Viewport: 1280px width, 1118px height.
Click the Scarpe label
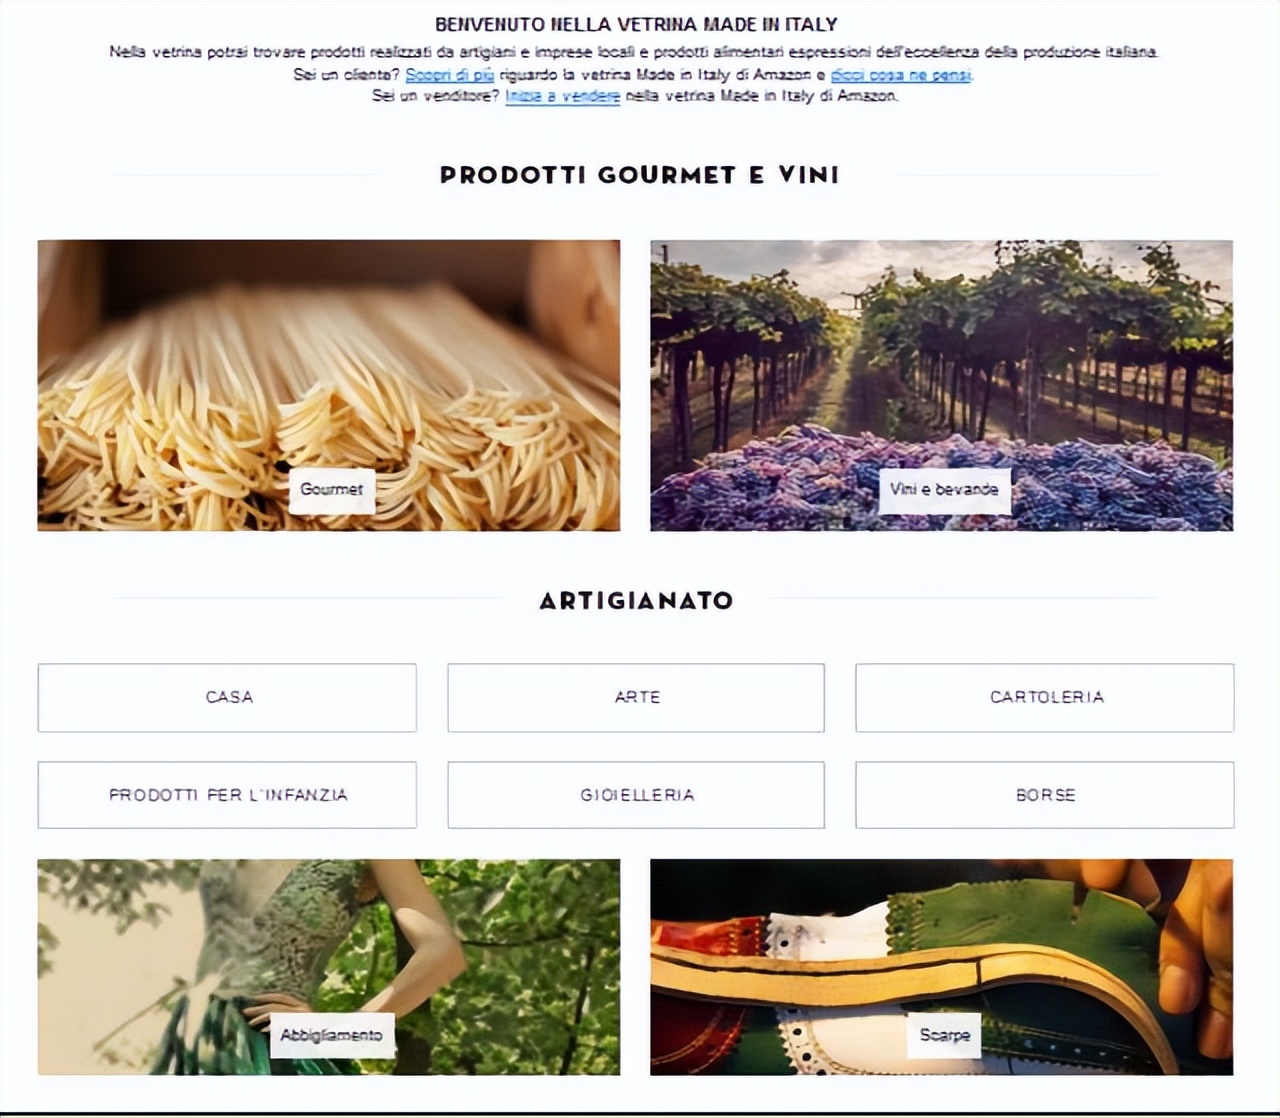tap(945, 1035)
